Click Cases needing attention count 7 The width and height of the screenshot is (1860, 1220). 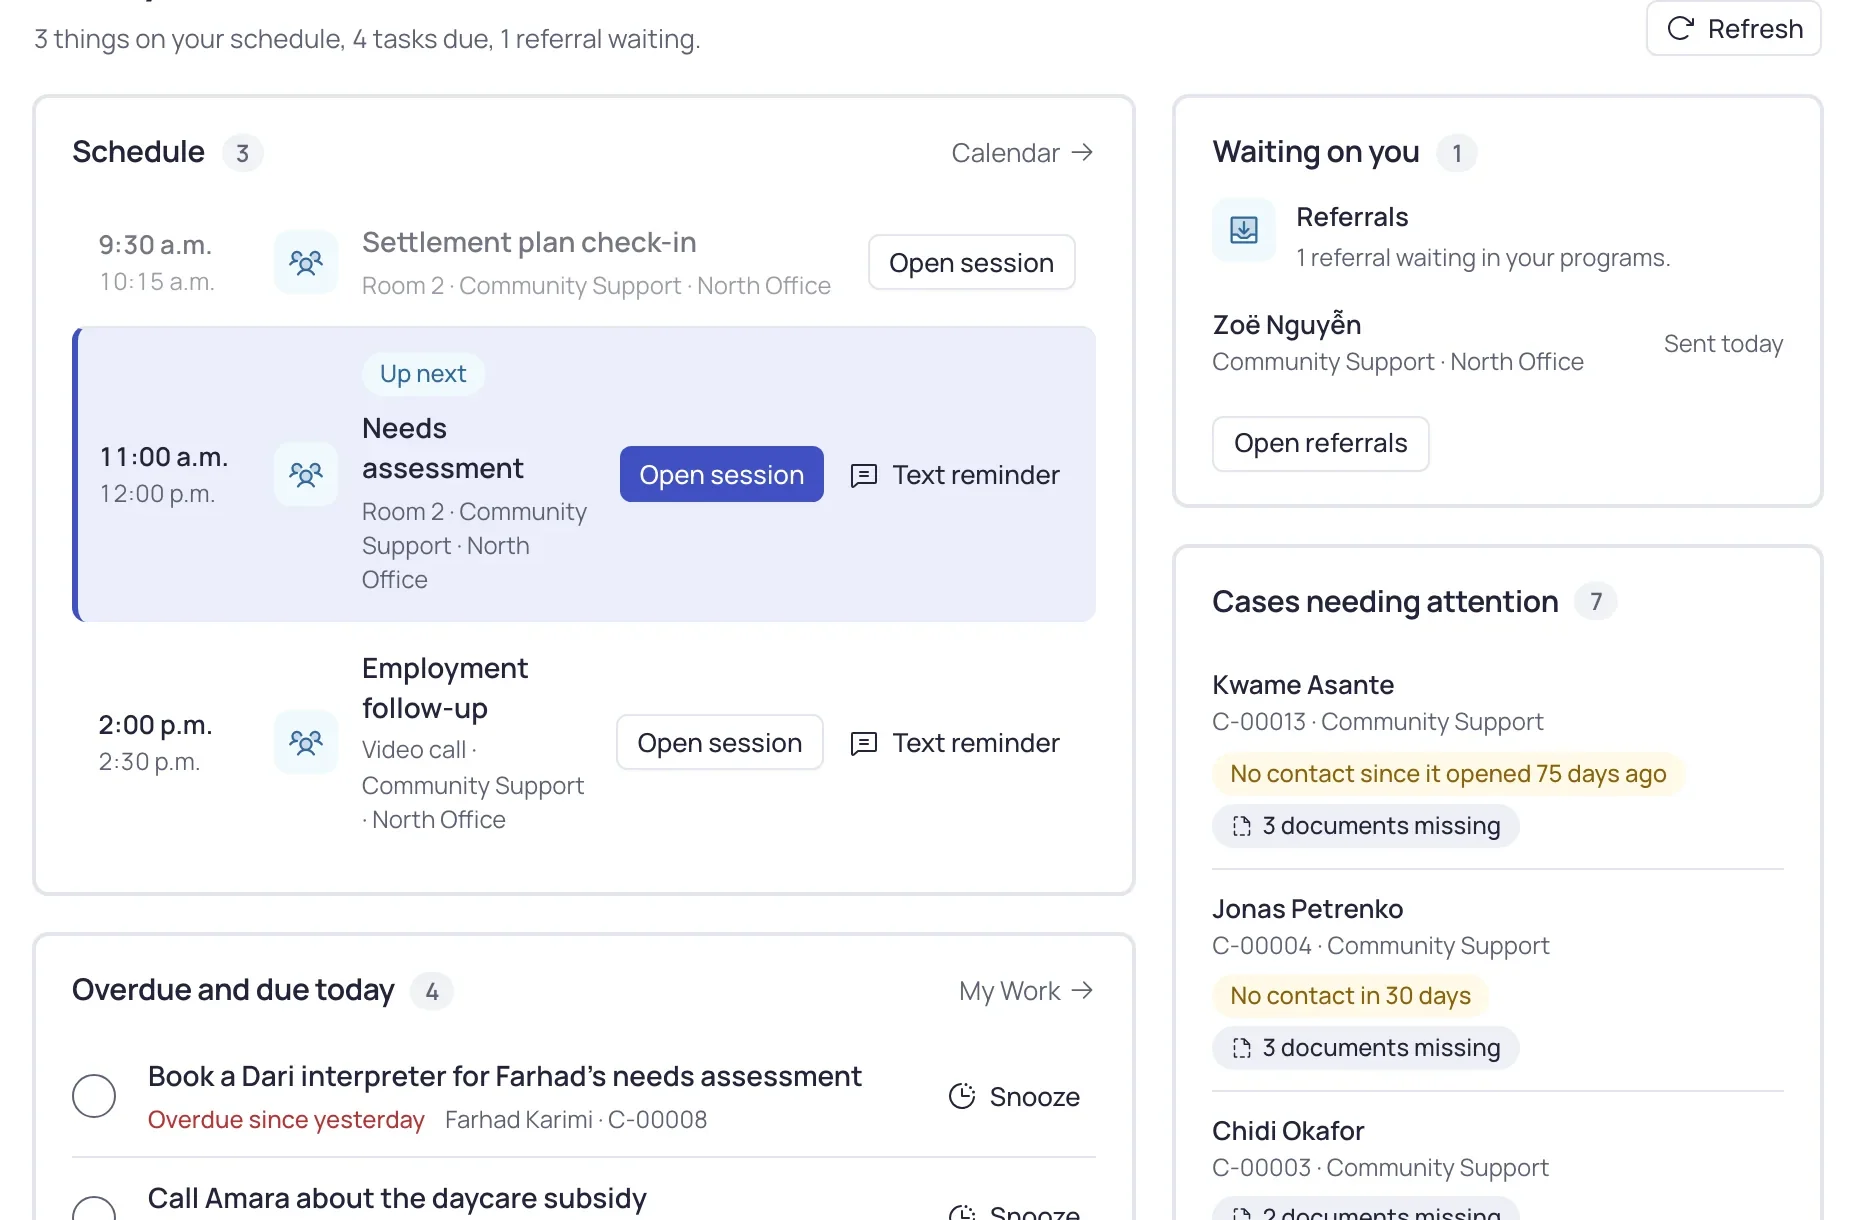coord(1596,602)
